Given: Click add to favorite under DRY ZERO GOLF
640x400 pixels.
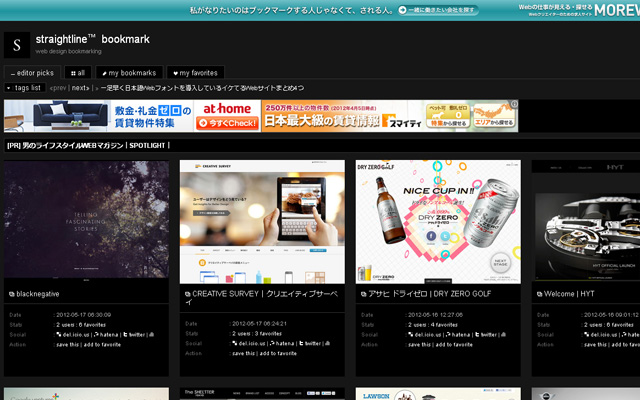Looking at the screenshot, I should pos(454,345).
